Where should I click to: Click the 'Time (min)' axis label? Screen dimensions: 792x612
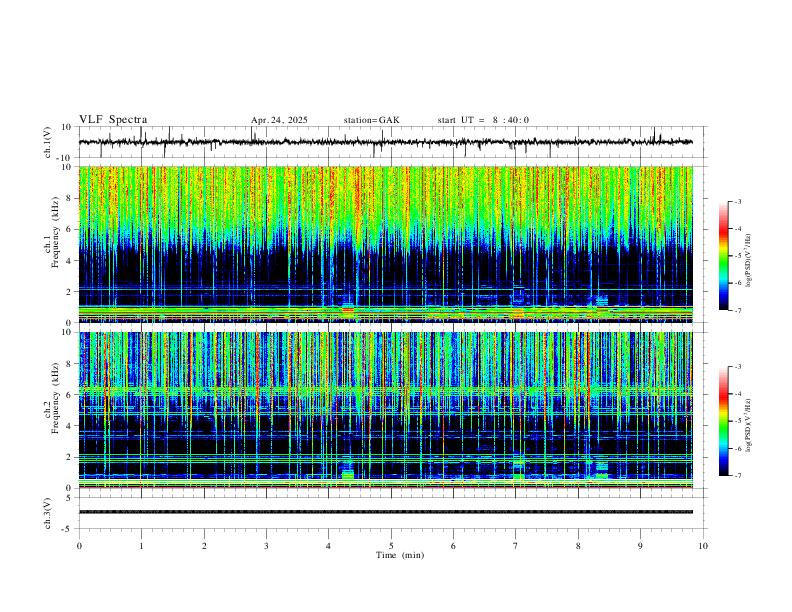pos(400,555)
